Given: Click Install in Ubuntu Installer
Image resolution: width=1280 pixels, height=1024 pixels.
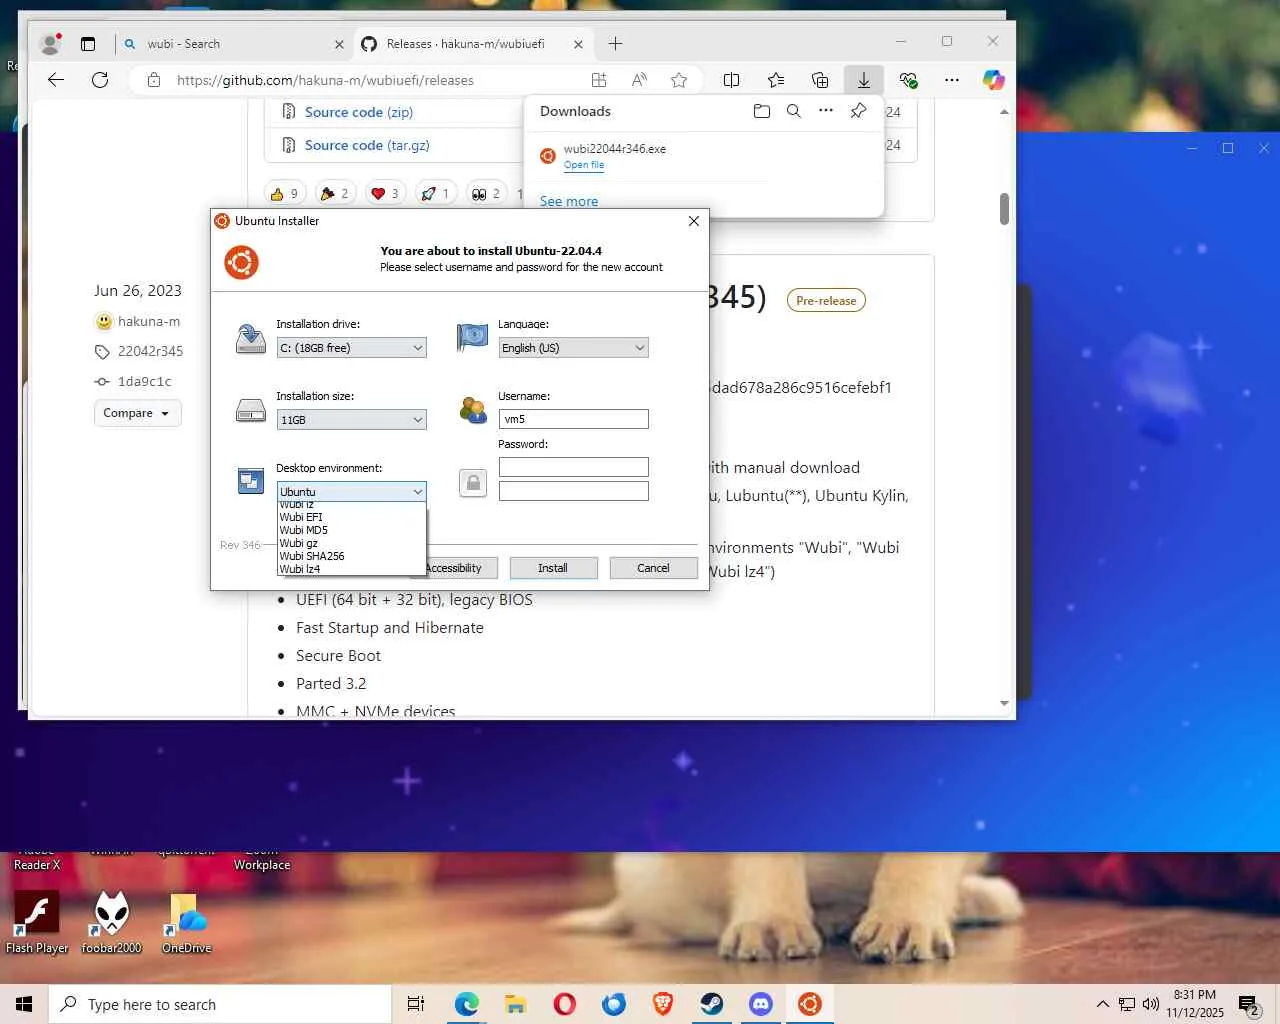Looking at the screenshot, I should point(553,568).
